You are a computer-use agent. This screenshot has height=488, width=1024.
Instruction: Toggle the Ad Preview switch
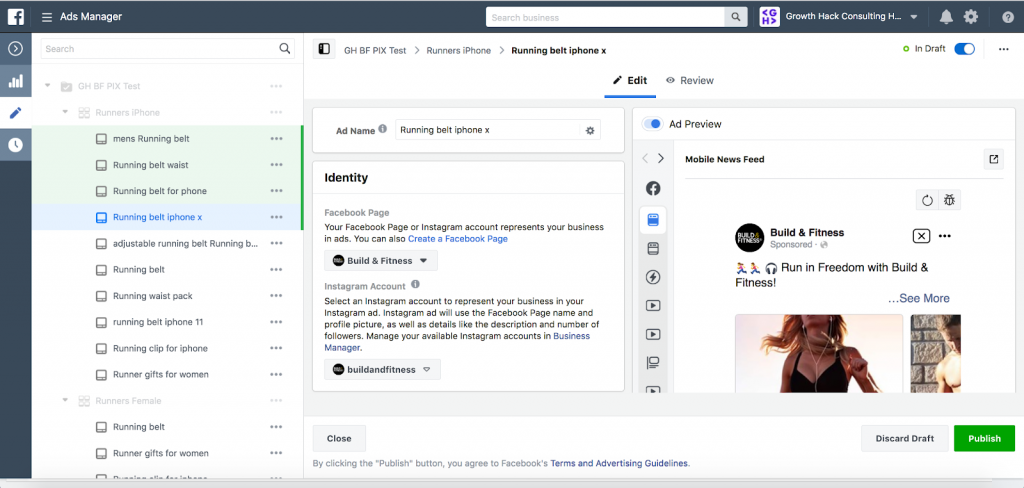pos(652,124)
